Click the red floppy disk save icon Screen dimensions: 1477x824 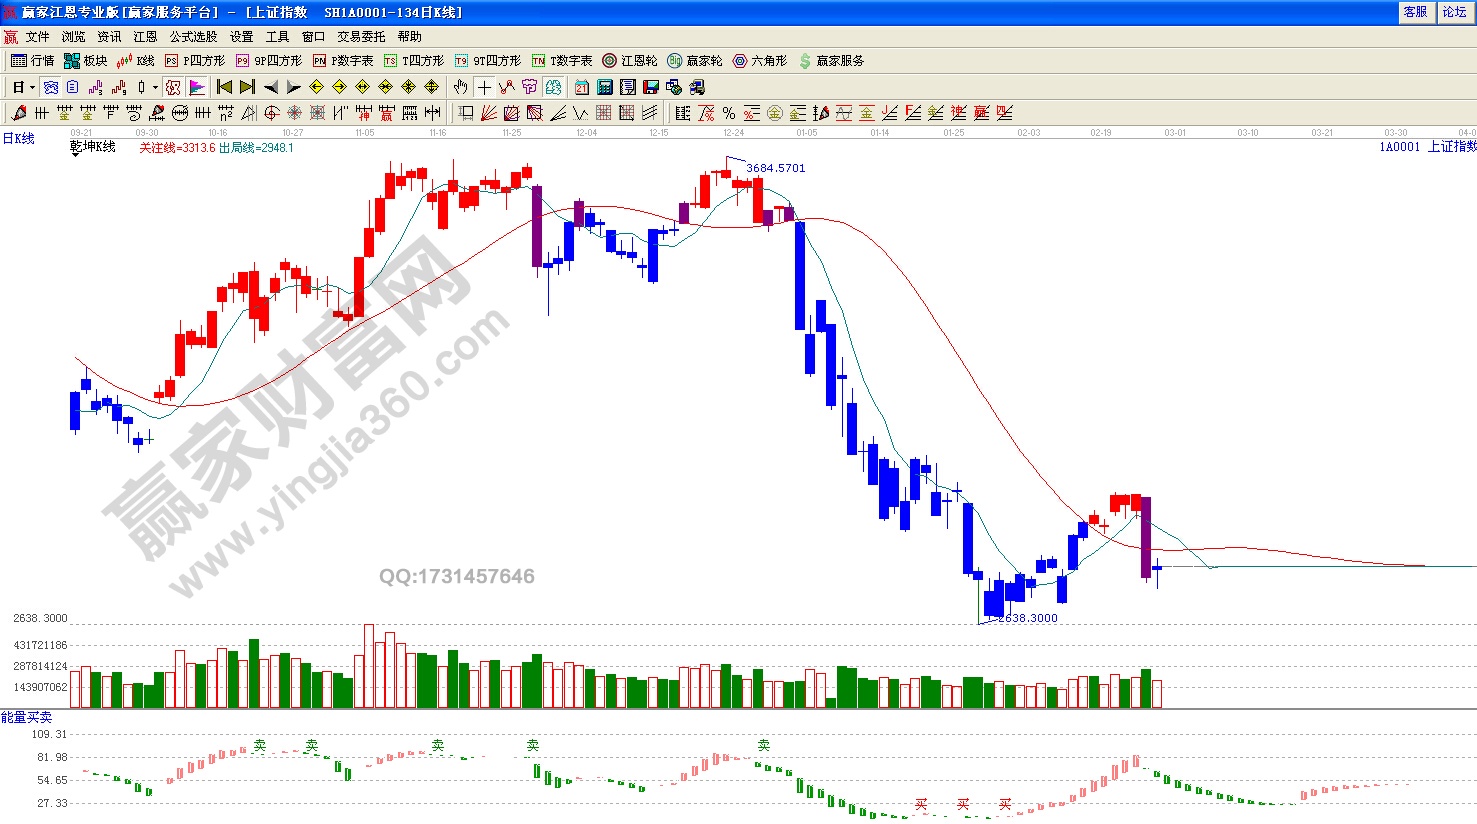tap(651, 87)
